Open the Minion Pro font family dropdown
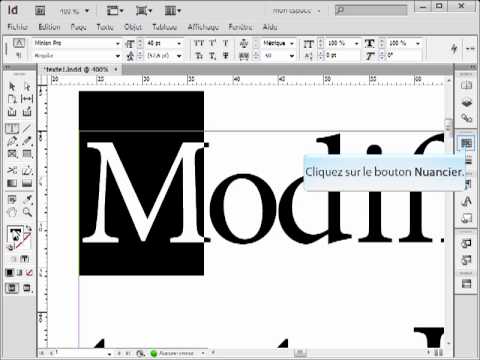480x360 pixels. pos(117,44)
